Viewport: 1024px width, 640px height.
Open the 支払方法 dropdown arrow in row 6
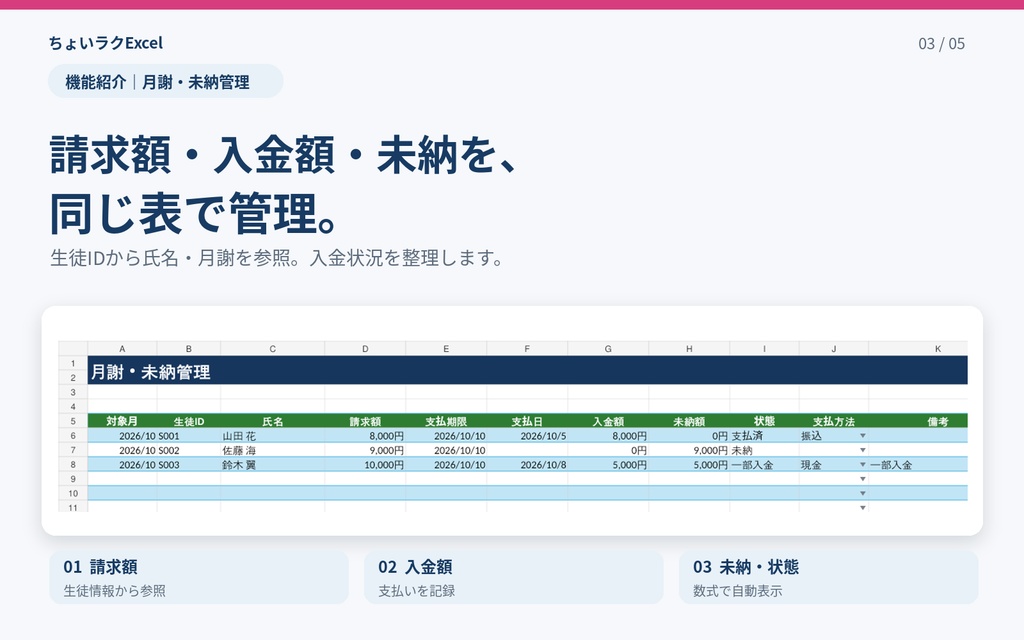coord(863,436)
